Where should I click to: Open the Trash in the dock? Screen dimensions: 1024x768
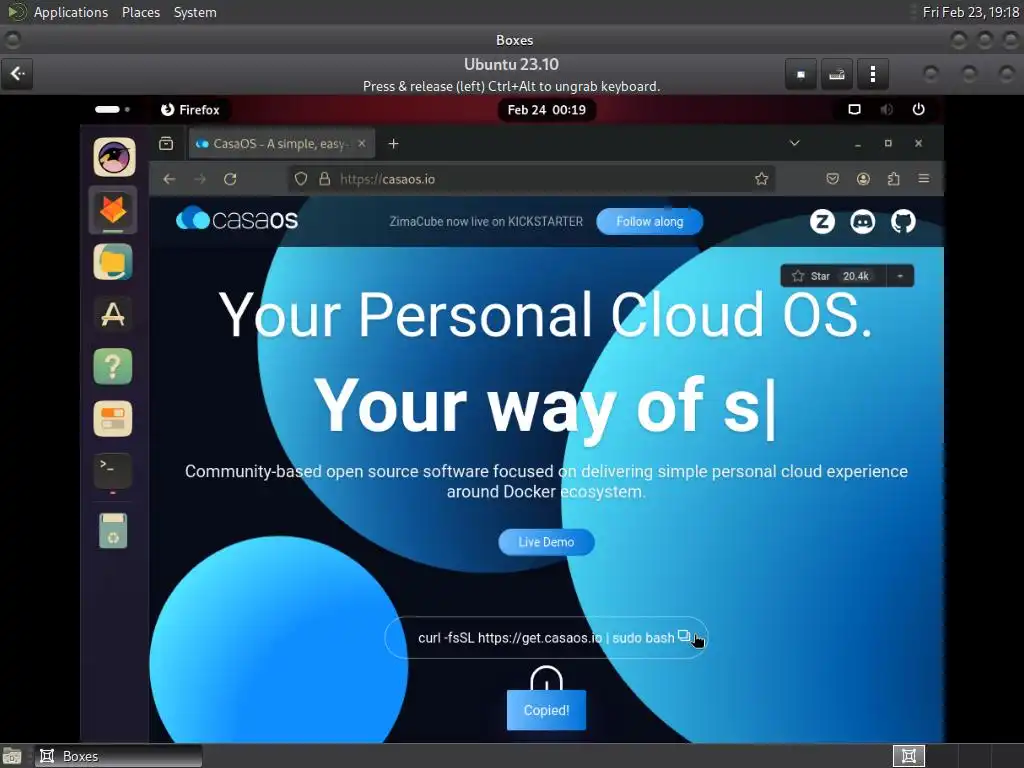click(x=113, y=530)
